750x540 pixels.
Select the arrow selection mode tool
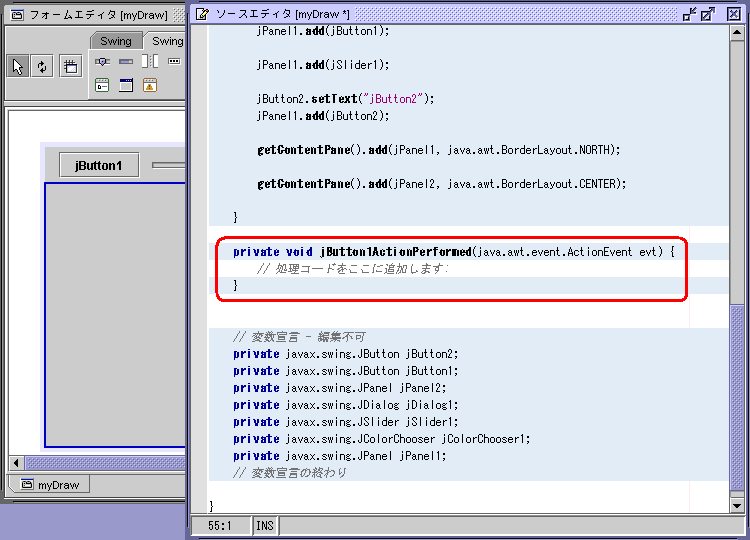click(x=18, y=66)
